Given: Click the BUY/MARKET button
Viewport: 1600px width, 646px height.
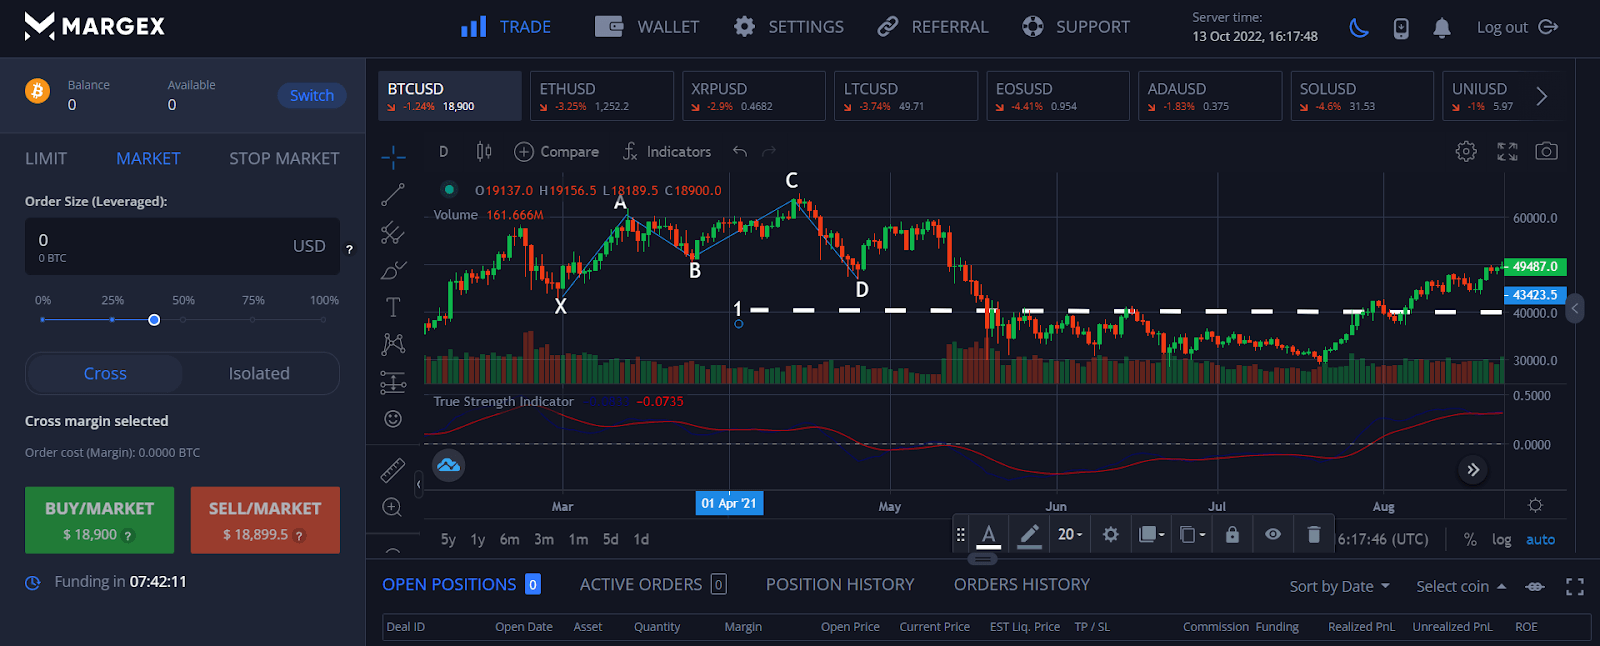Looking at the screenshot, I should 99,520.
